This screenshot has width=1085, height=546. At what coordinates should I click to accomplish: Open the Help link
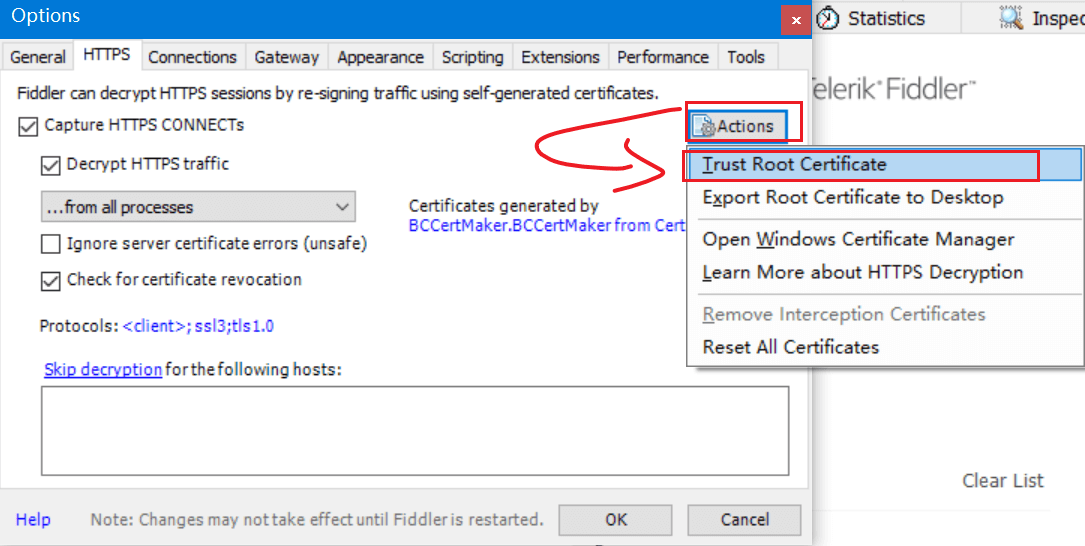pos(33,520)
